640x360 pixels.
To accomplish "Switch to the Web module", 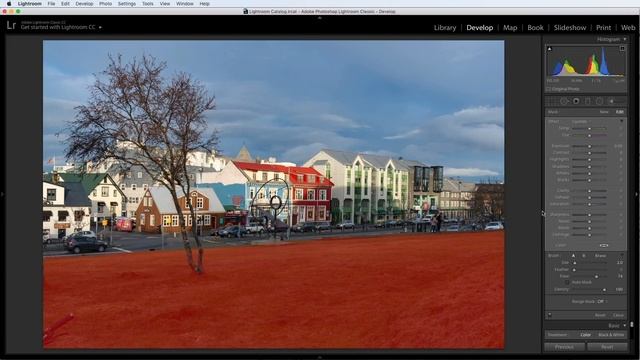I will (x=628, y=28).
